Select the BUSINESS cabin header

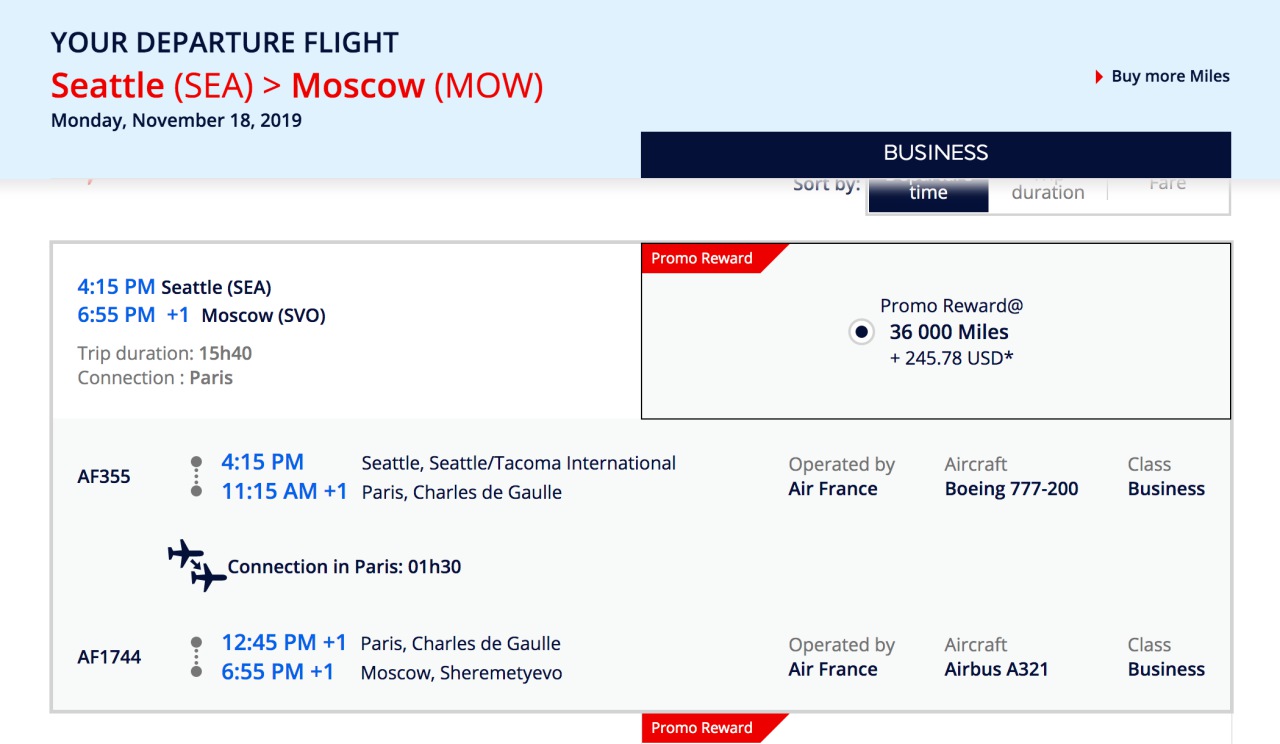pos(936,154)
